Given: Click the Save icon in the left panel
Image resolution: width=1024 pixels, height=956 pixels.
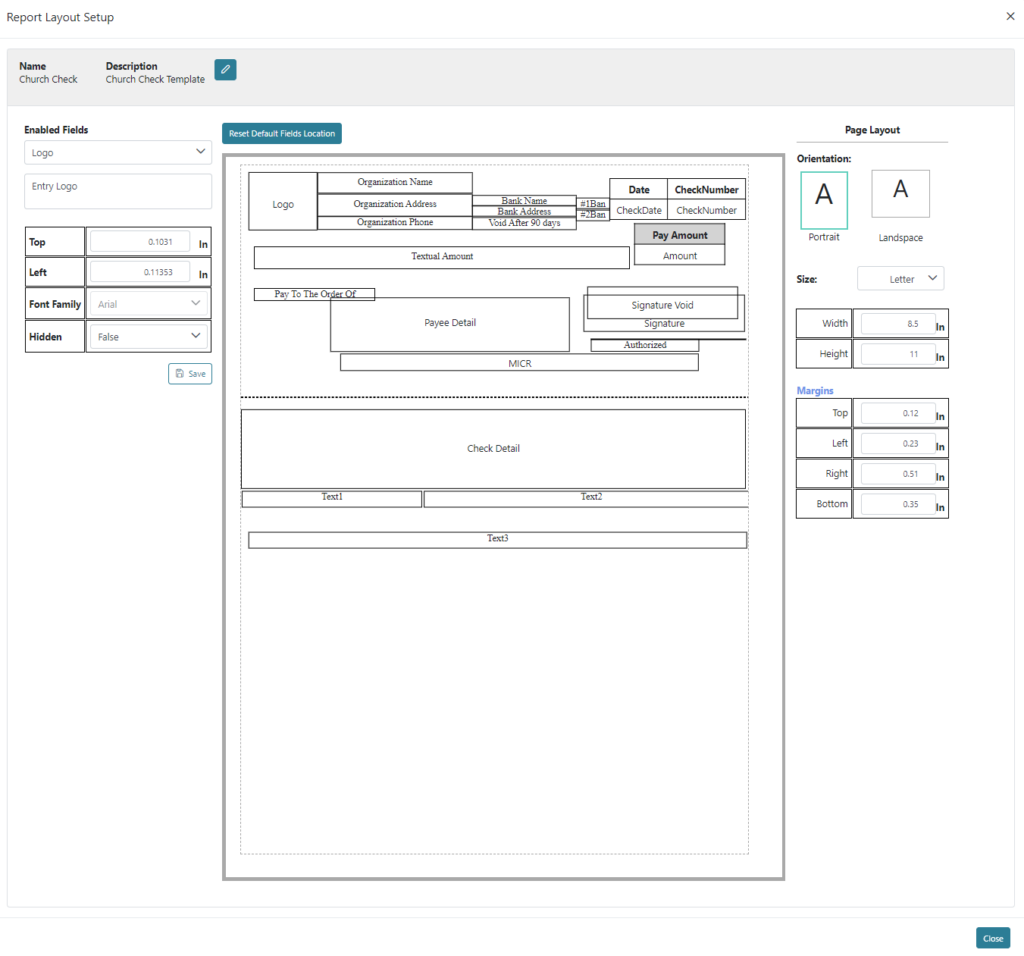Looking at the screenshot, I should click(x=189, y=373).
